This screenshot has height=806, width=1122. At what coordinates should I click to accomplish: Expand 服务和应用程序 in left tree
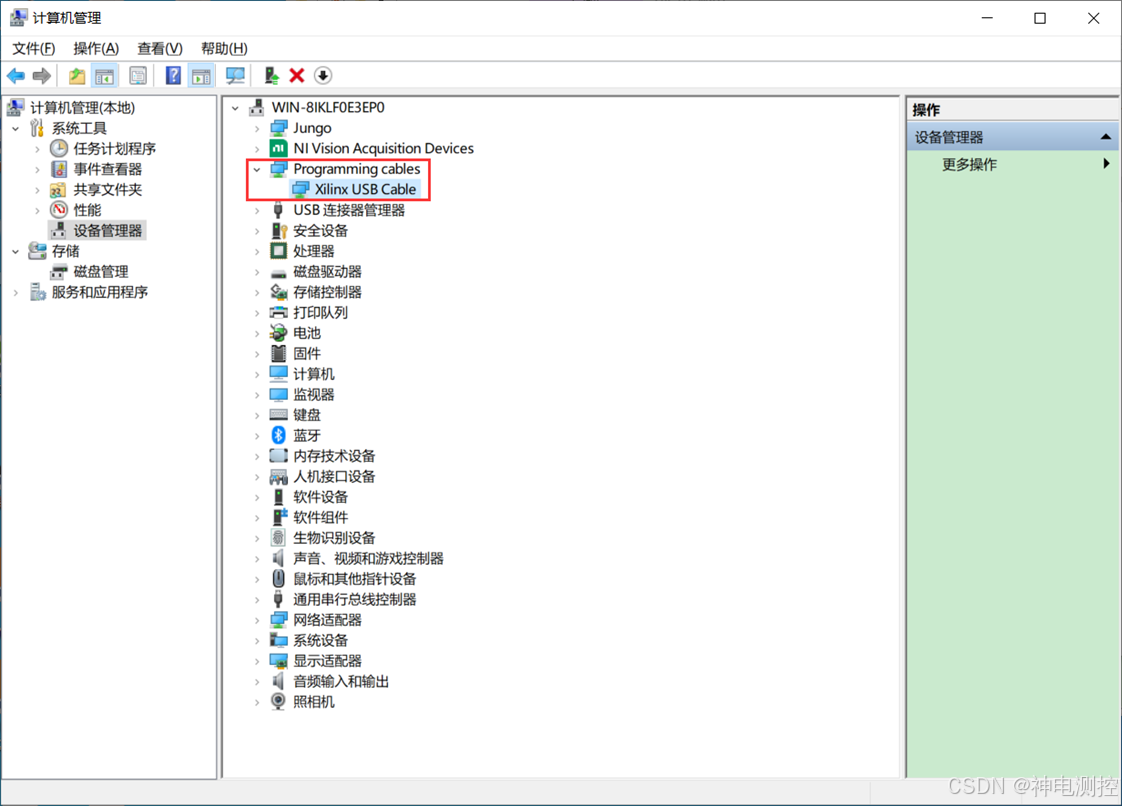(16, 292)
